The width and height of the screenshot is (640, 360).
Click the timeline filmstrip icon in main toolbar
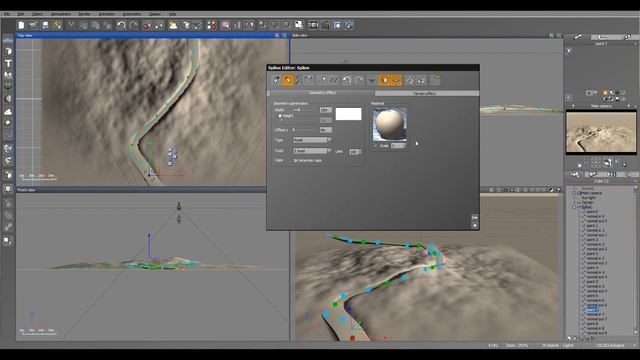click(313, 25)
